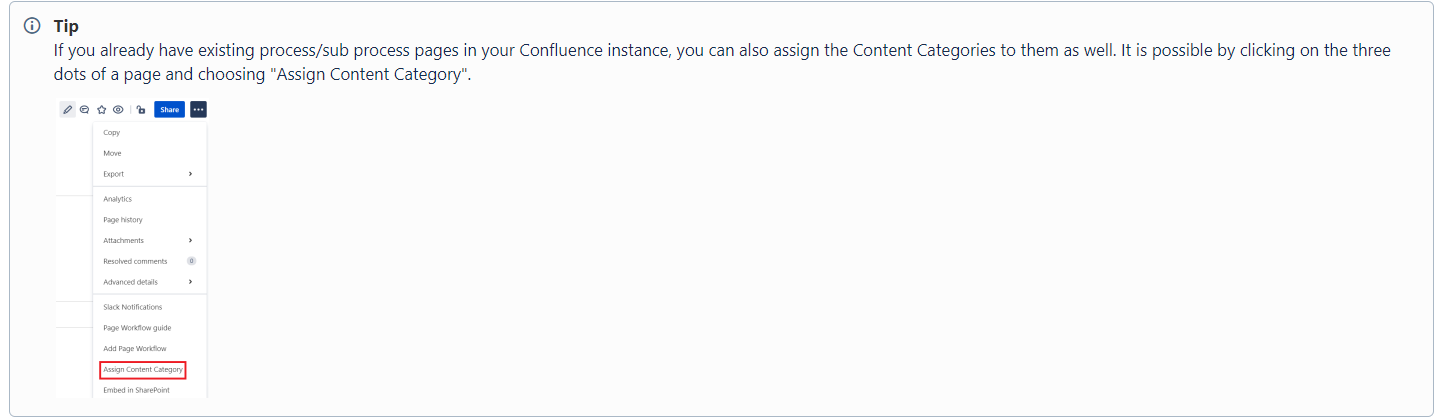1437x420 pixels.
Task: Click the Tip info icon
Action: pos(32,26)
